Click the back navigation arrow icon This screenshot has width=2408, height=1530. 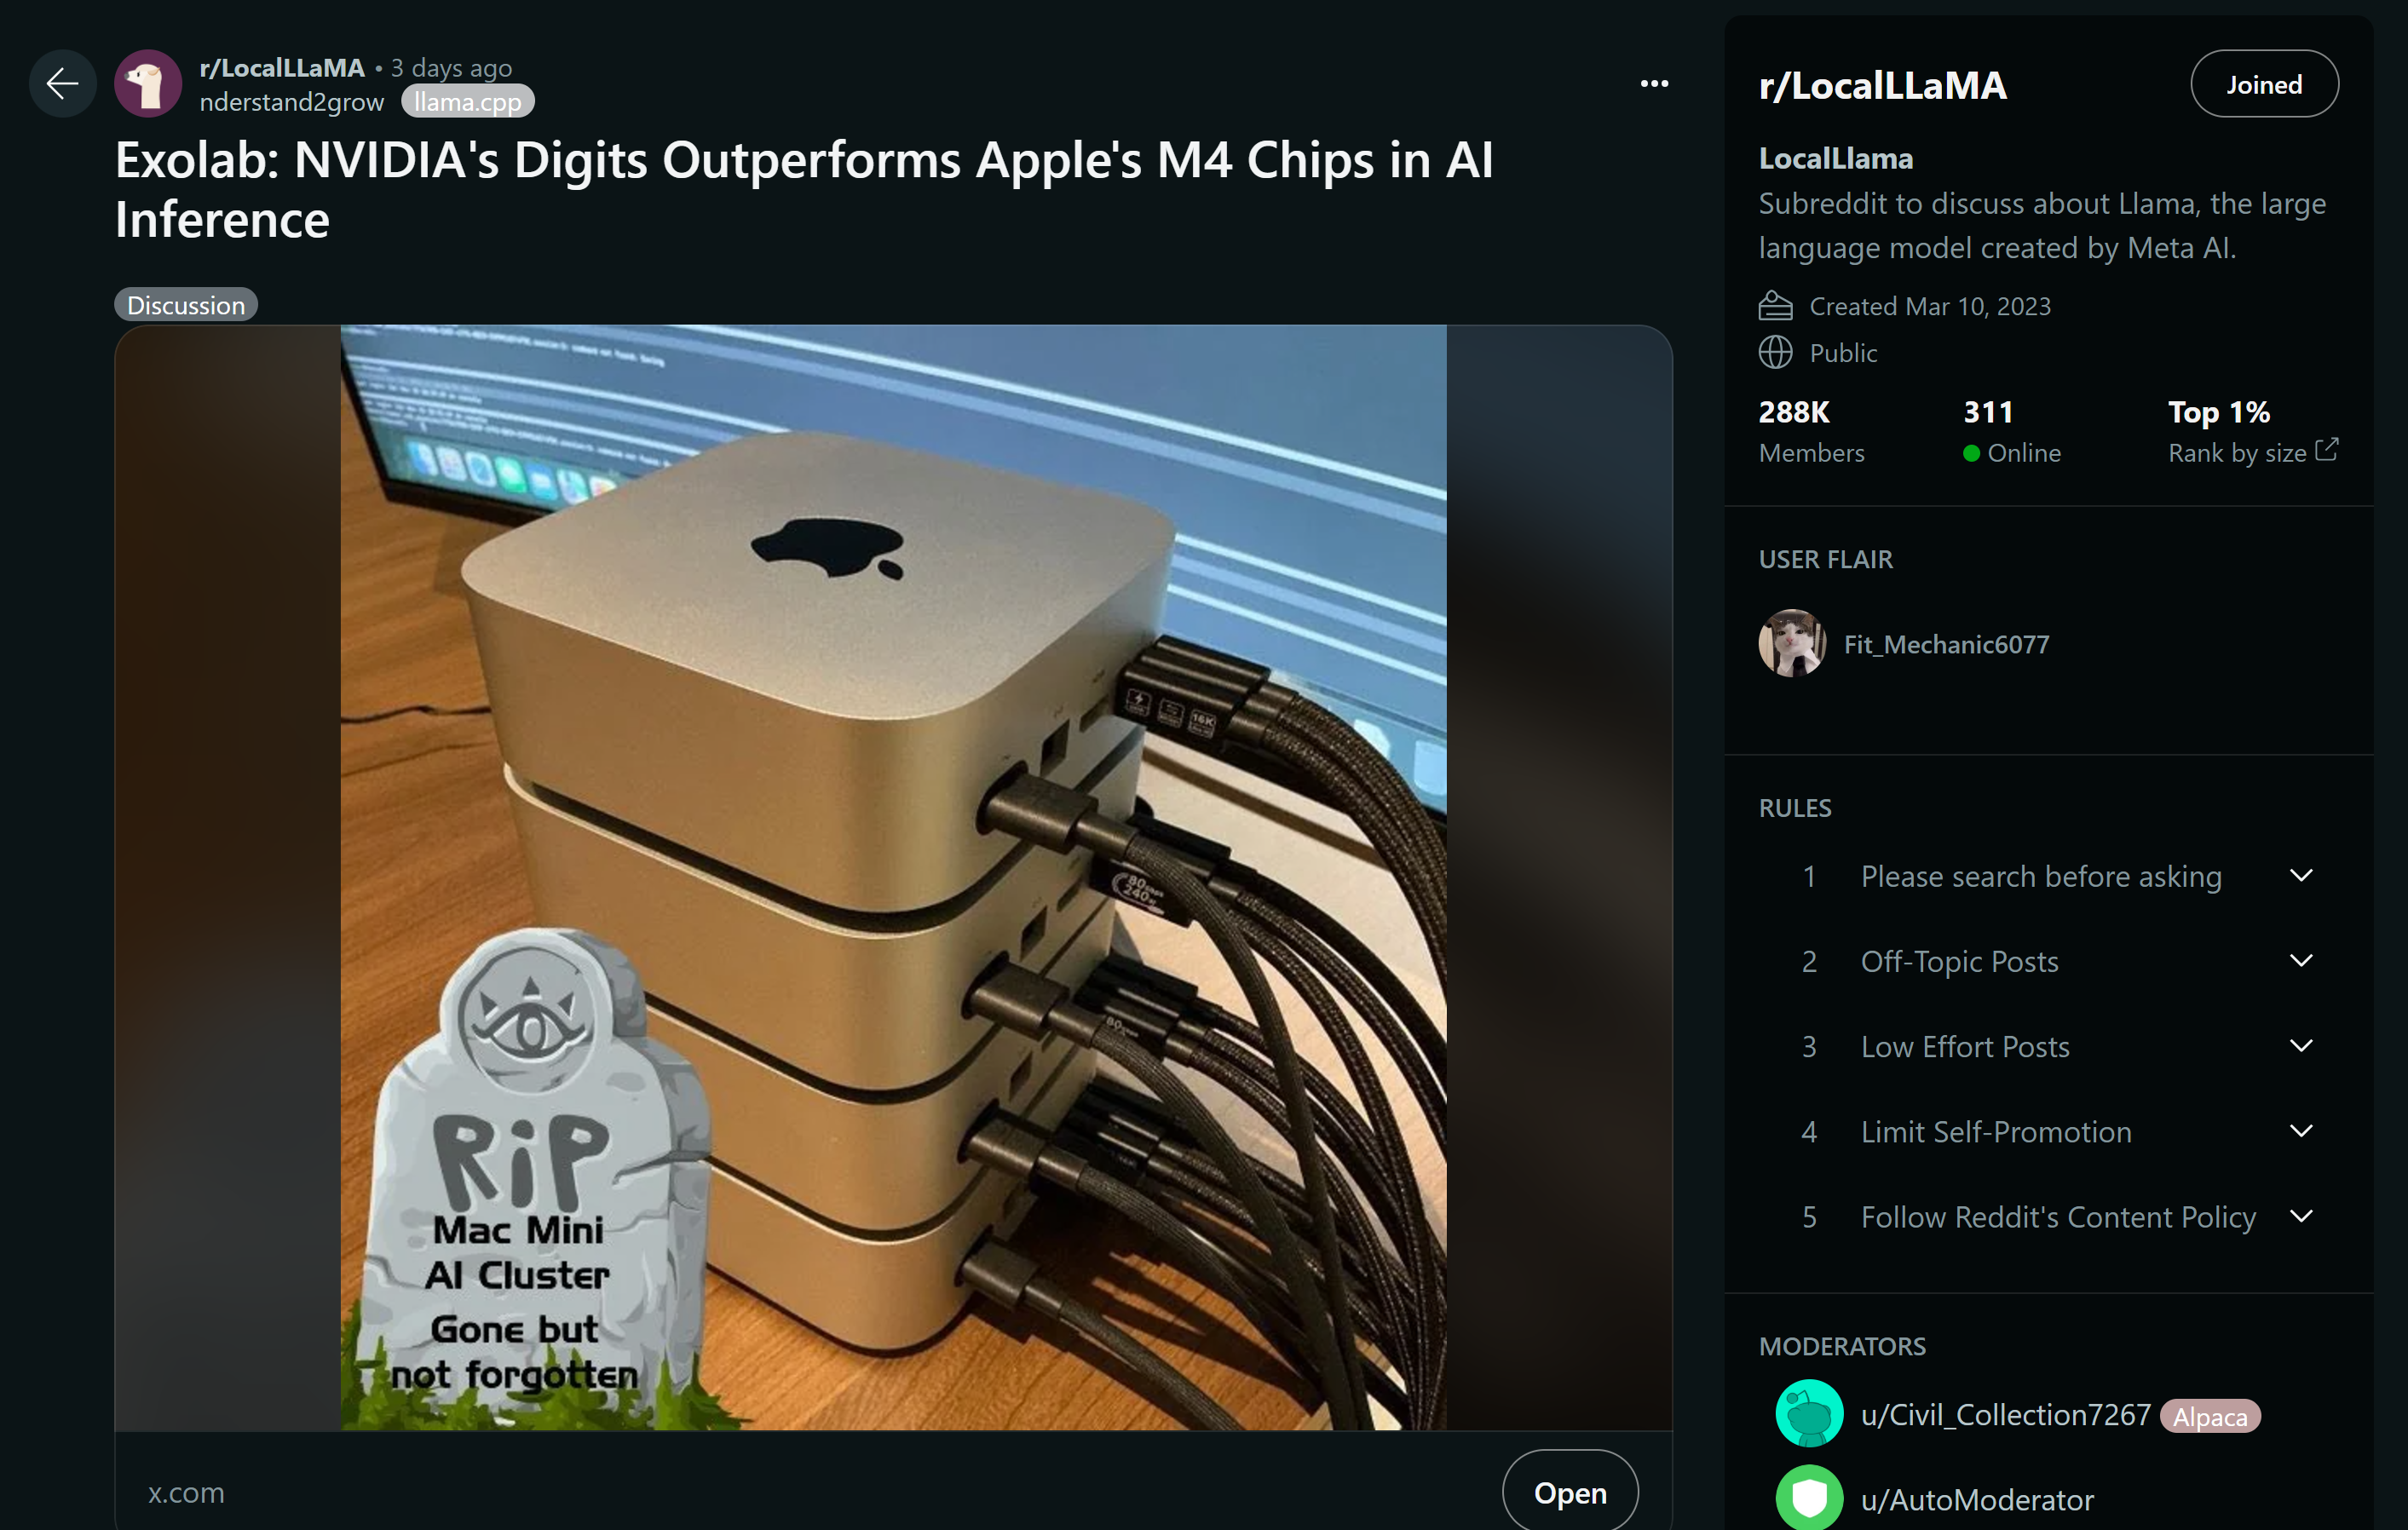[x=60, y=84]
